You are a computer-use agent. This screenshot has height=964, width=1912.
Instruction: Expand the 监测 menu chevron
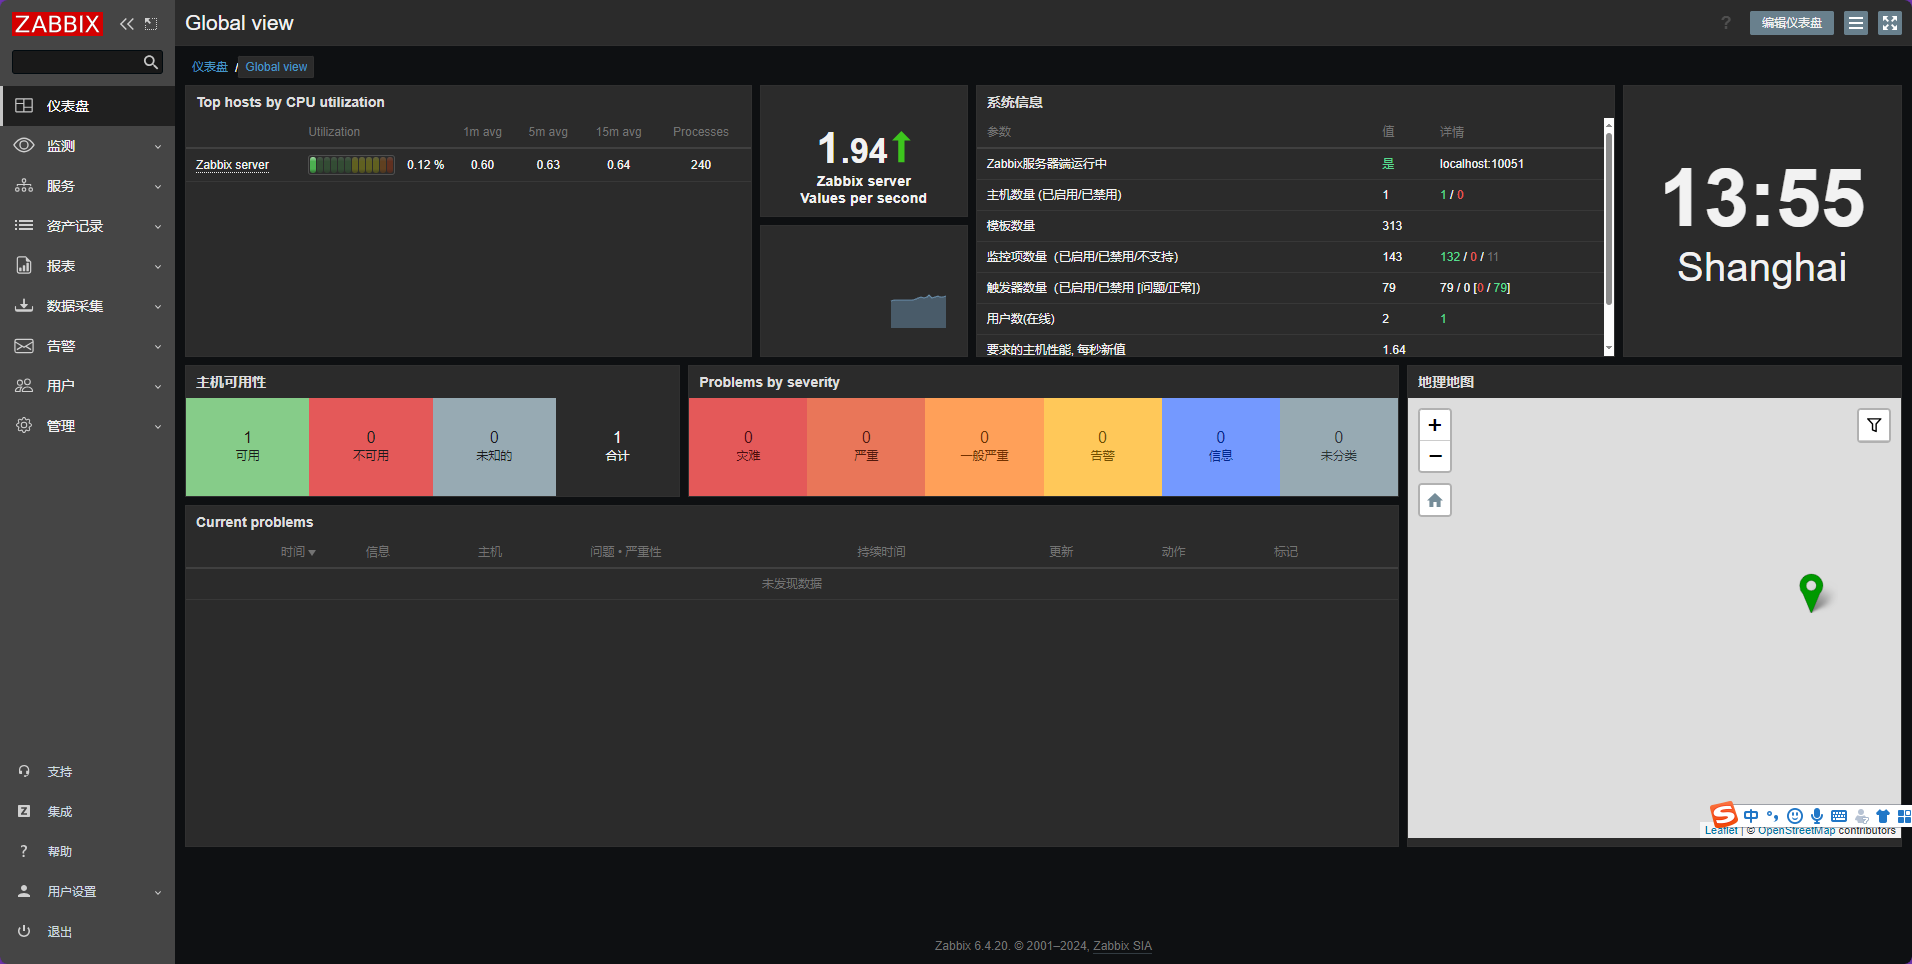(x=158, y=147)
